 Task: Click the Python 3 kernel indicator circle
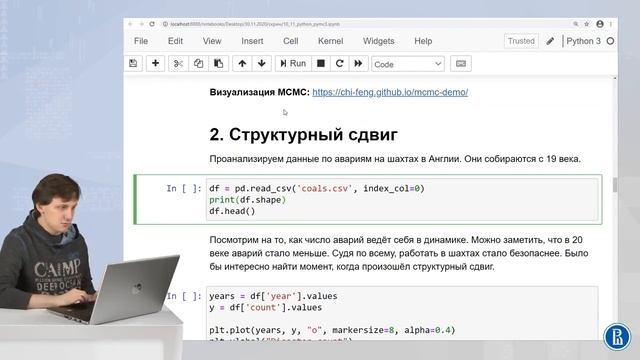(x=610, y=41)
